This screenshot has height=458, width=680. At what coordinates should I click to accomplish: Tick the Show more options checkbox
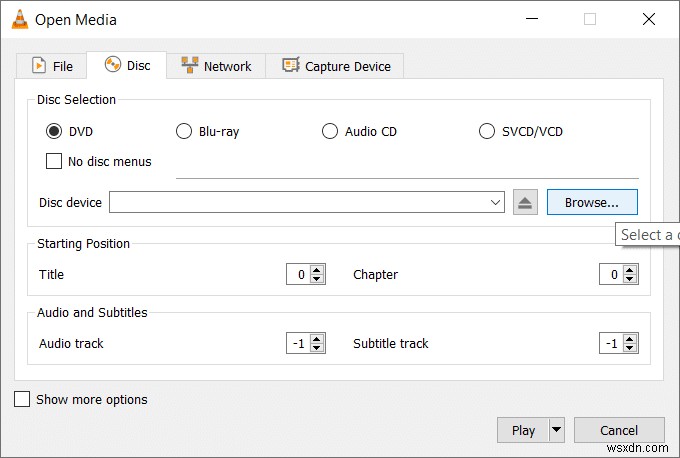tap(22, 399)
